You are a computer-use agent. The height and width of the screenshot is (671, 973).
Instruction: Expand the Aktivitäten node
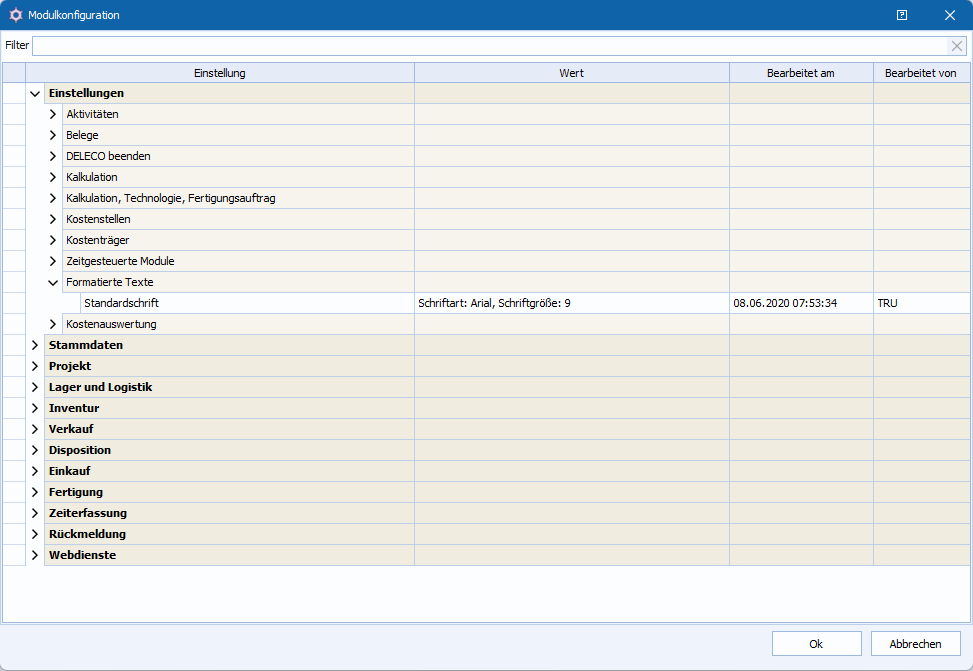(53, 114)
